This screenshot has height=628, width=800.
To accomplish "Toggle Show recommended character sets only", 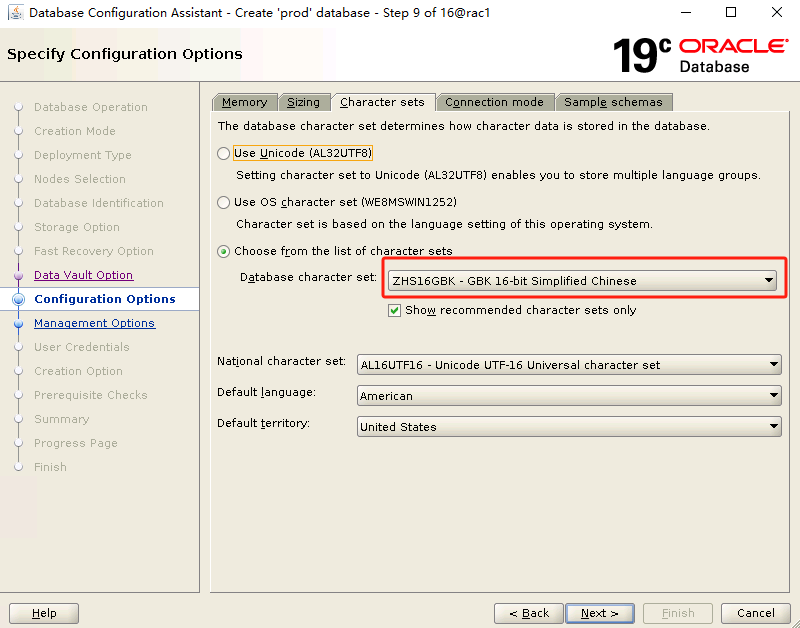I will (394, 311).
